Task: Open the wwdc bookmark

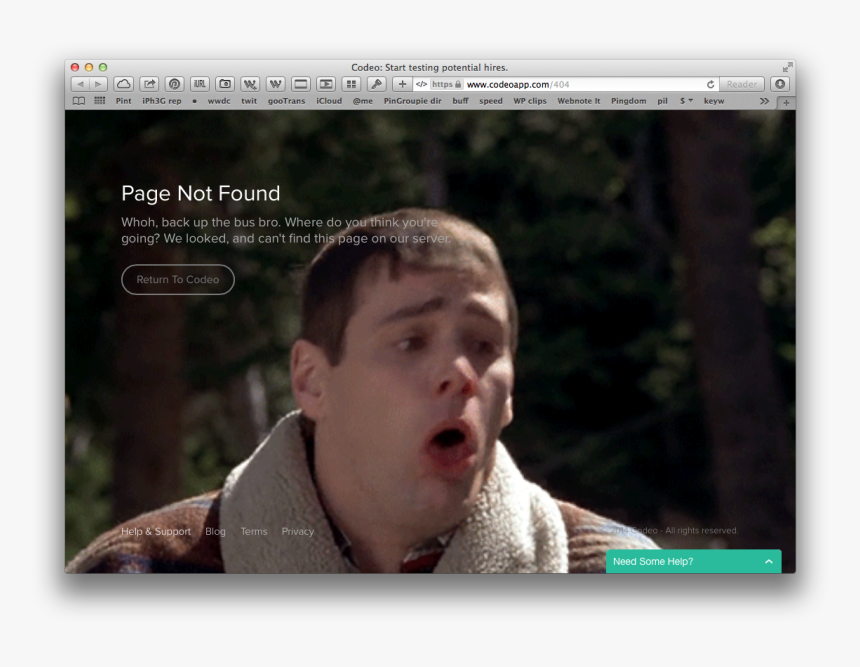Action: pyautogui.click(x=219, y=101)
